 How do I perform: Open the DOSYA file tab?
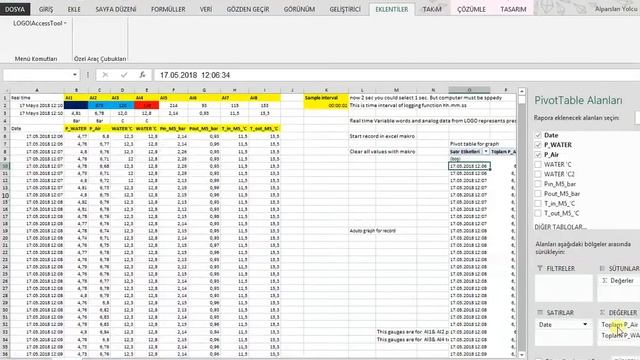(15, 9)
